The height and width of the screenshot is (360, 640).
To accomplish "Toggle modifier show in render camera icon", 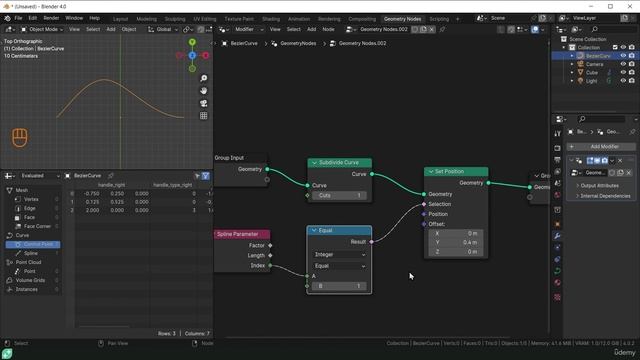I will [x=604, y=160].
